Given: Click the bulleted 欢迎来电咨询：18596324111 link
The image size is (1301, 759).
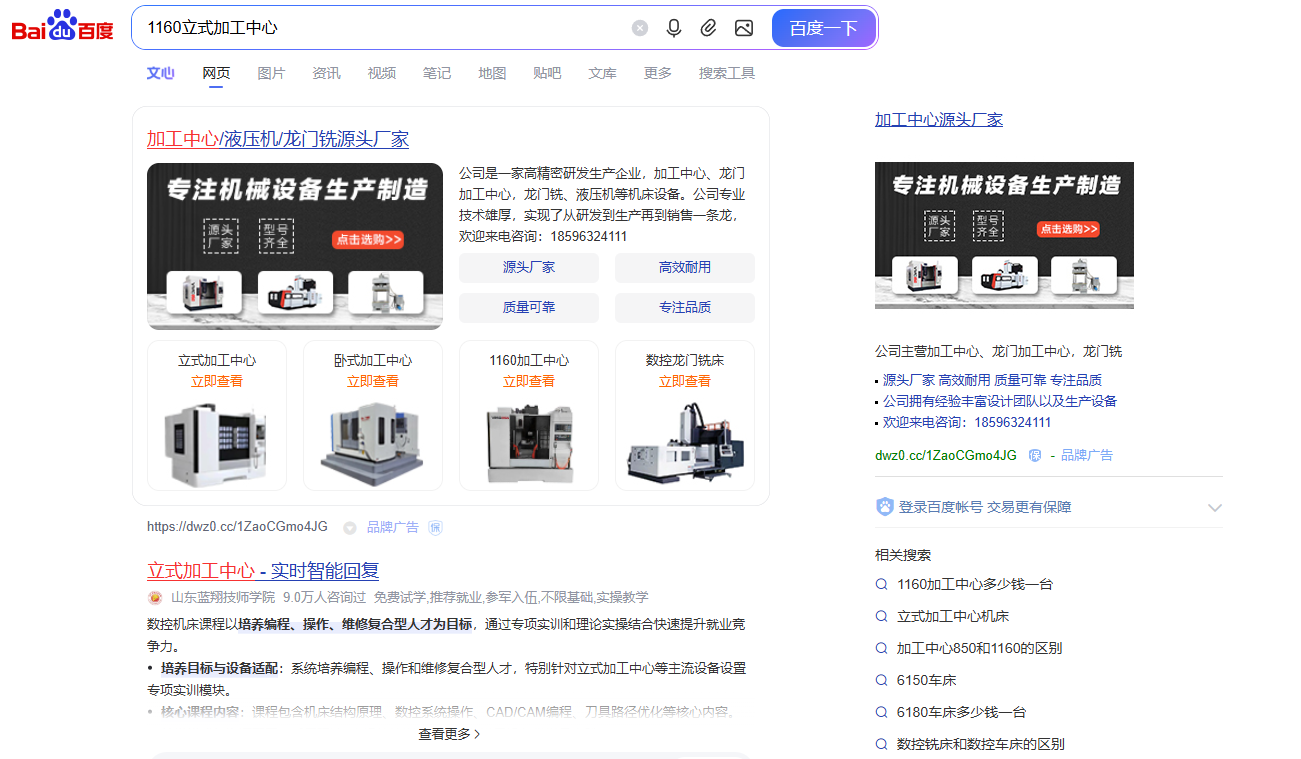Looking at the screenshot, I should pos(967,422).
